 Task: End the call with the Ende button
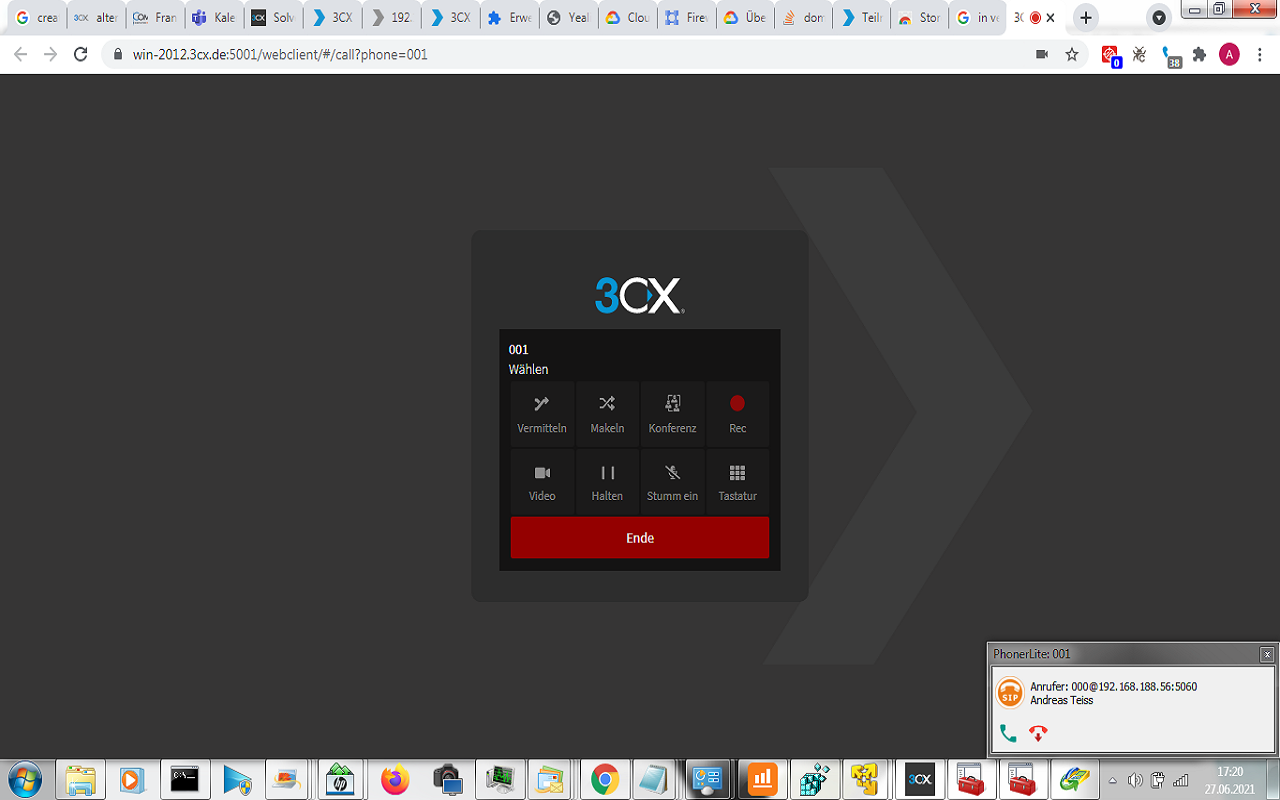click(x=639, y=537)
